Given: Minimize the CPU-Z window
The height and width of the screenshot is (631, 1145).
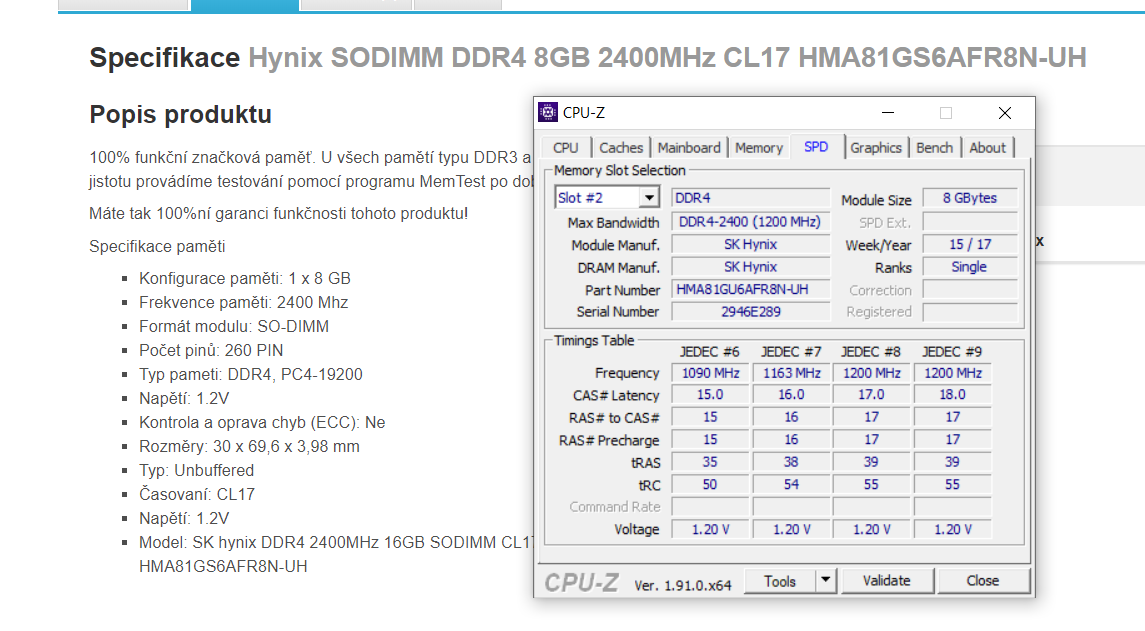Looking at the screenshot, I should (x=888, y=112).
